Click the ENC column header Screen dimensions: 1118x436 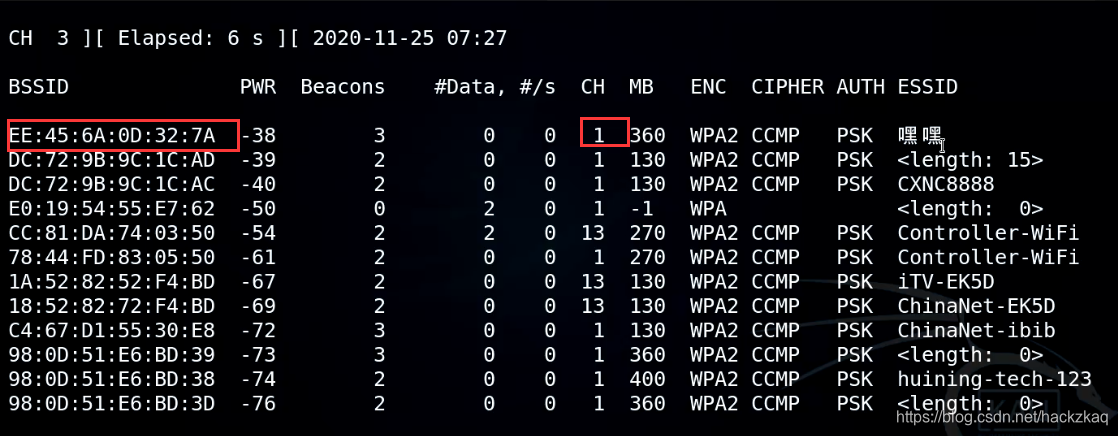coord(708,87)
